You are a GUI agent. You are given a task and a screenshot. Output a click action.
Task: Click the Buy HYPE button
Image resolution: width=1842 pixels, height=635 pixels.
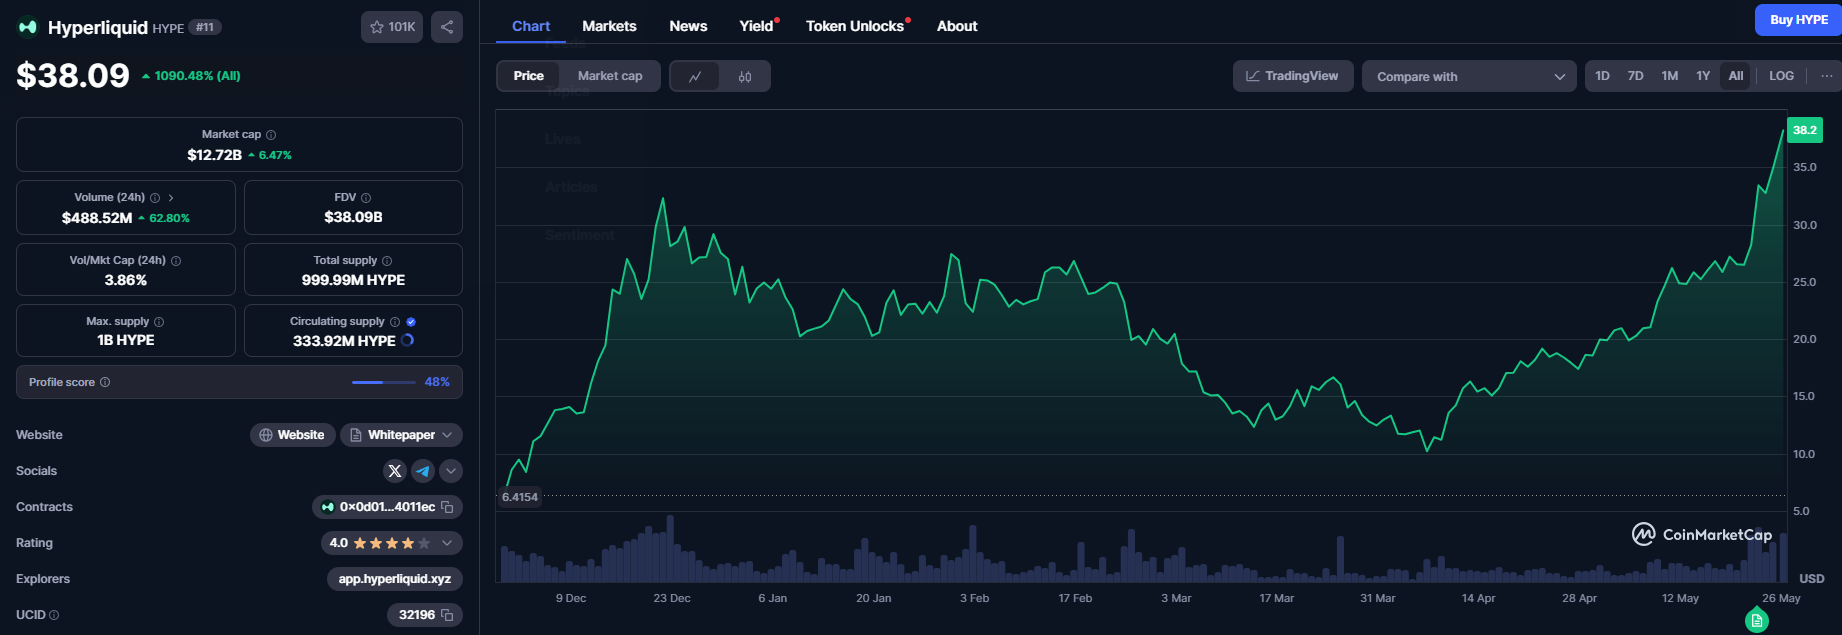tap(1798, 20)
